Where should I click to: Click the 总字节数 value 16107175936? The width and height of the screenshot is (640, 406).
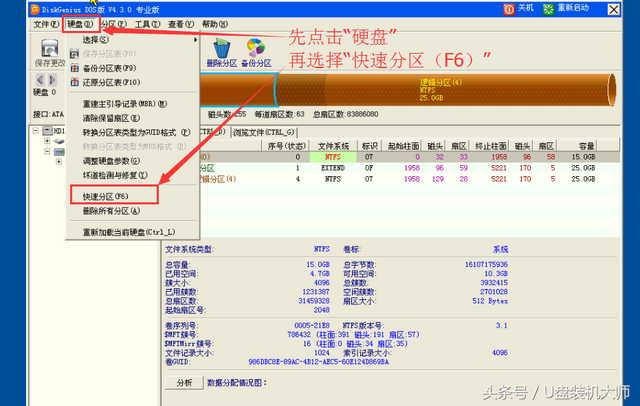486,264
